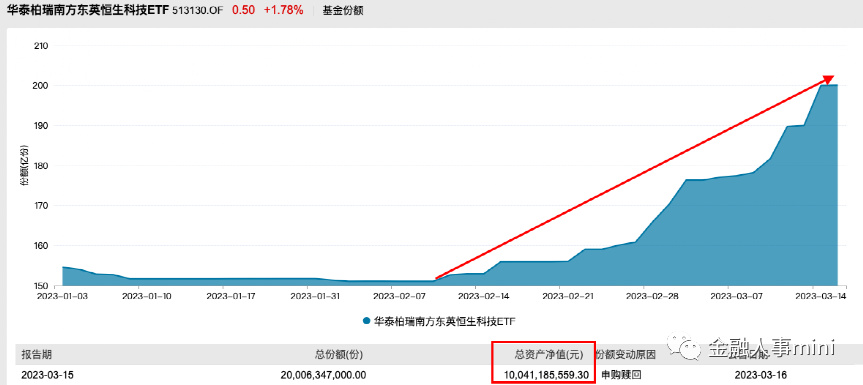Viewport: 863px width, 385px height.
Task: Click y-axis label 160
Action: [41, 246]
